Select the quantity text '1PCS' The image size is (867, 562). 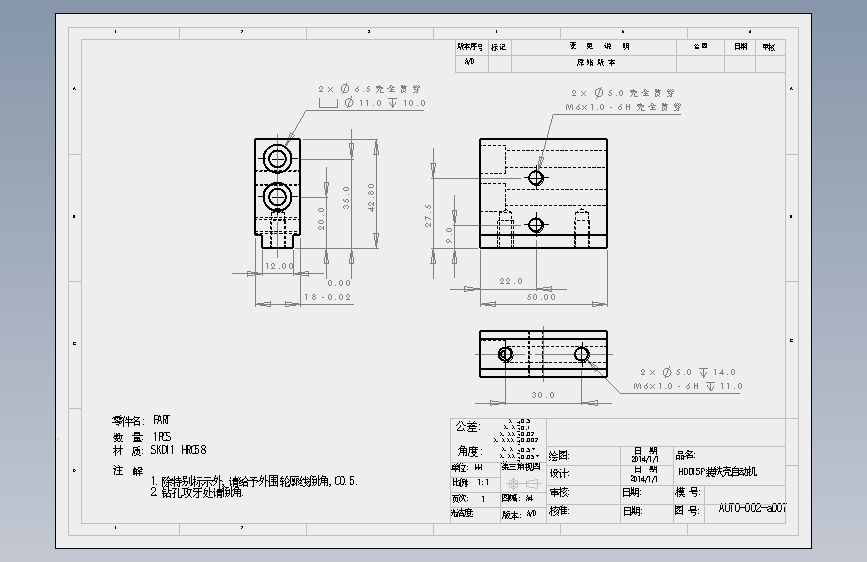(x=162, y=437)
